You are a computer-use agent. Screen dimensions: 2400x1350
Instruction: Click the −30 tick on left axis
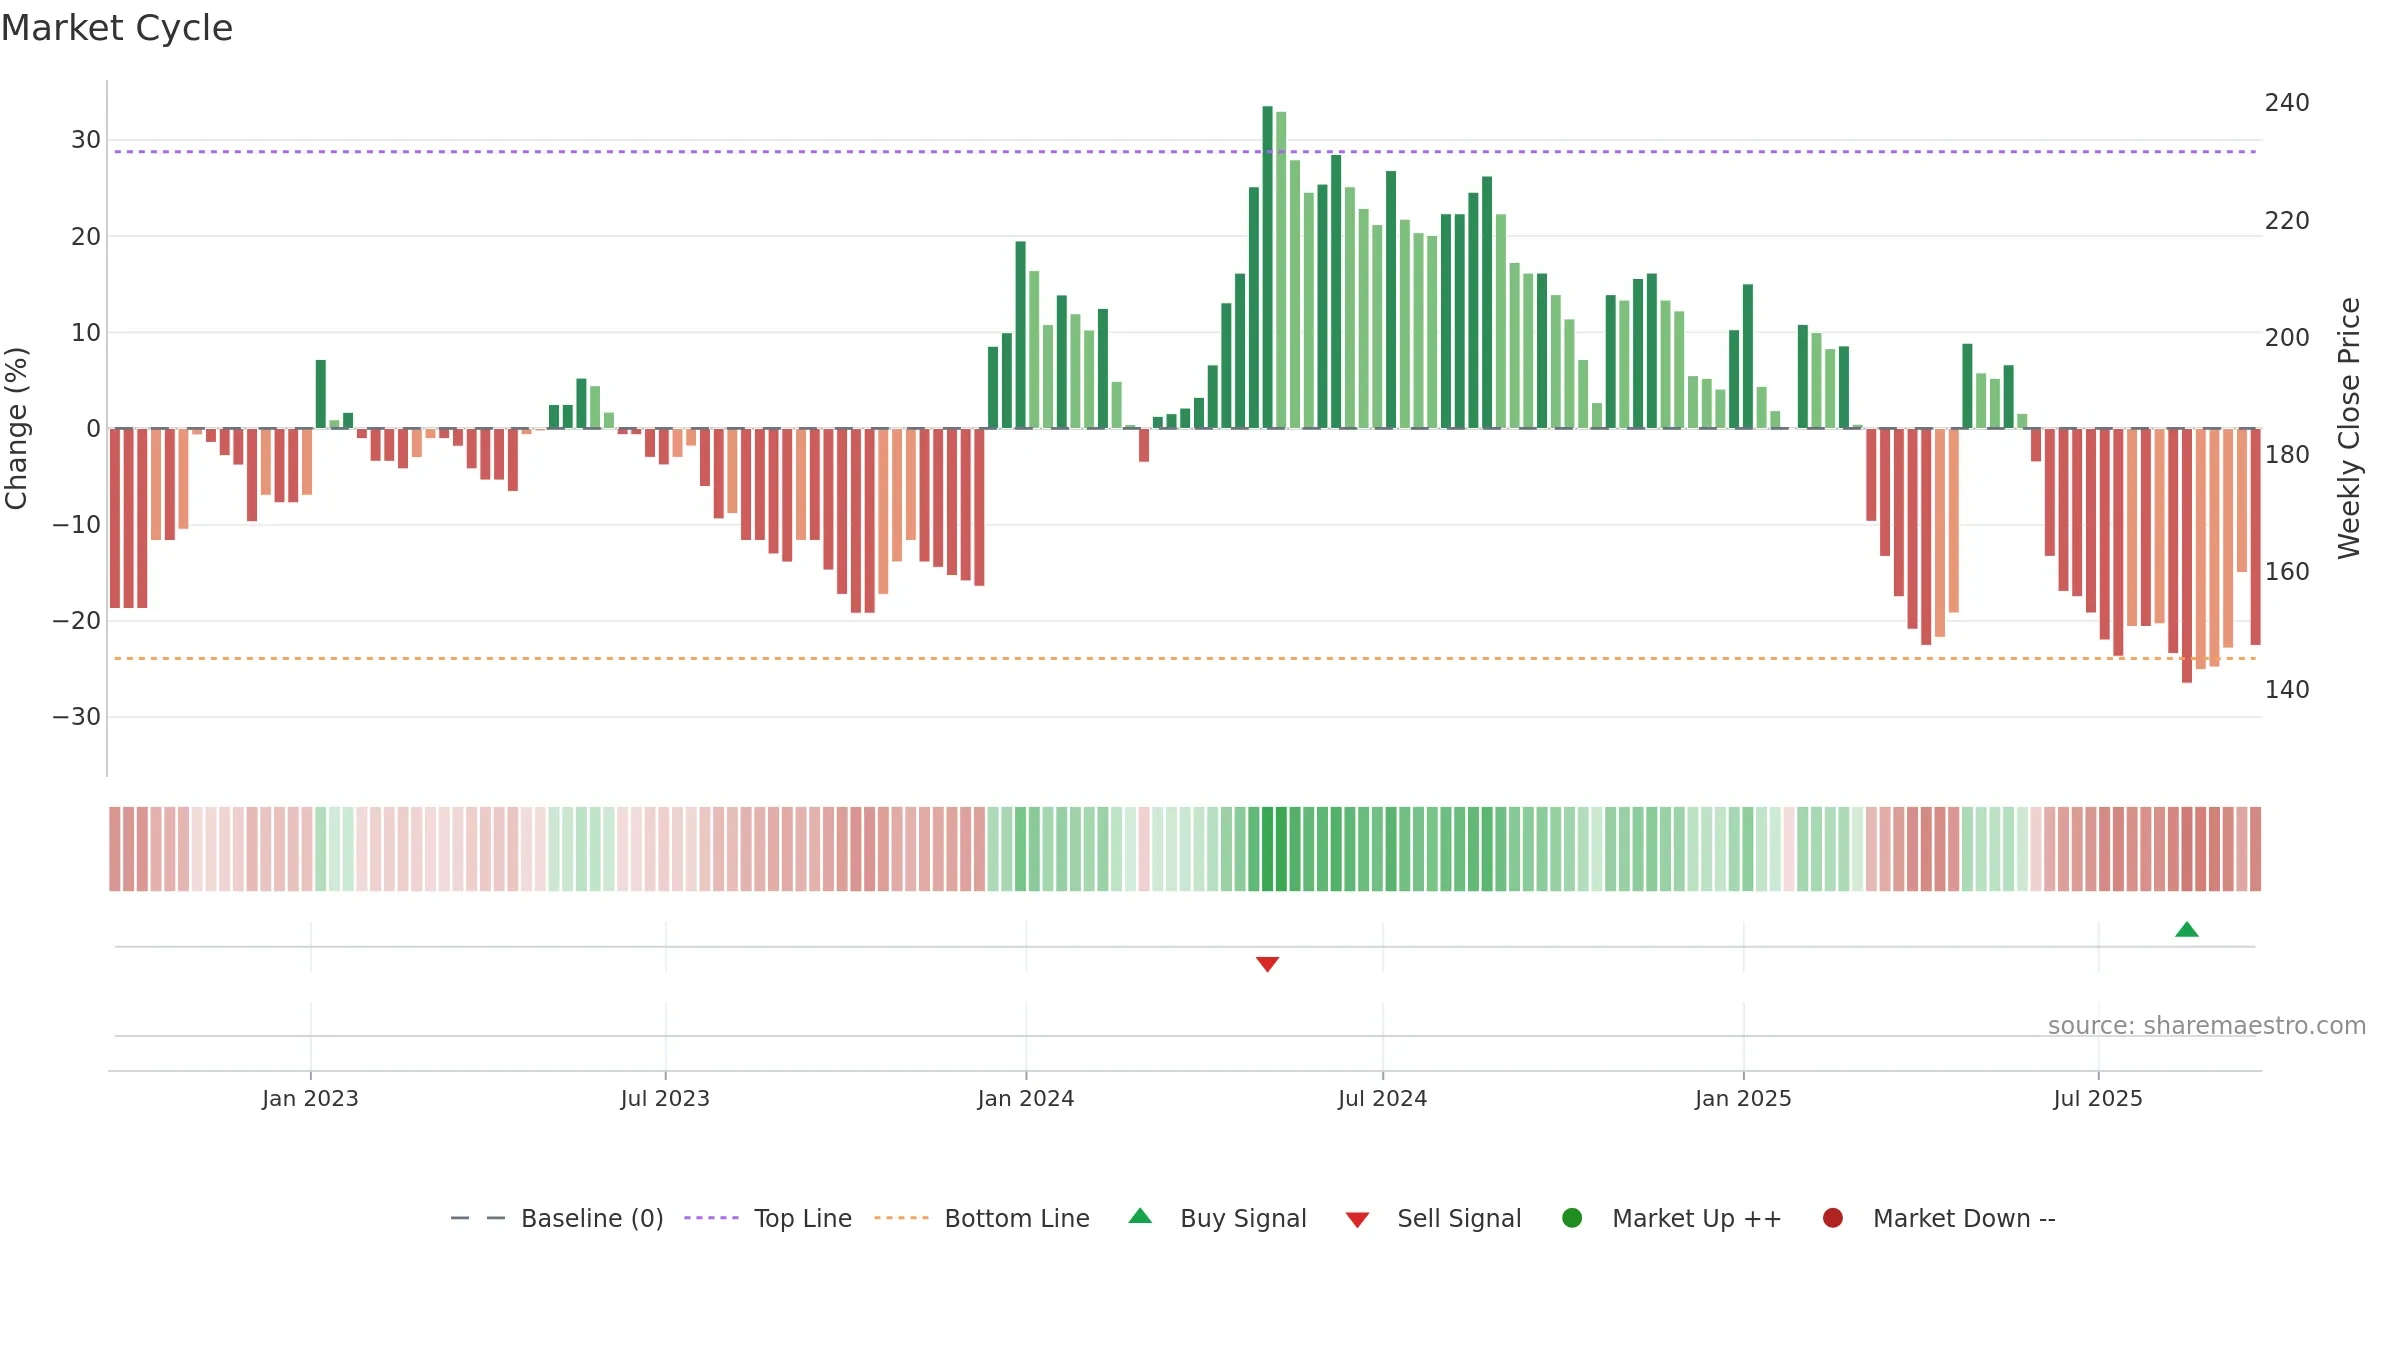pos(77,717)
